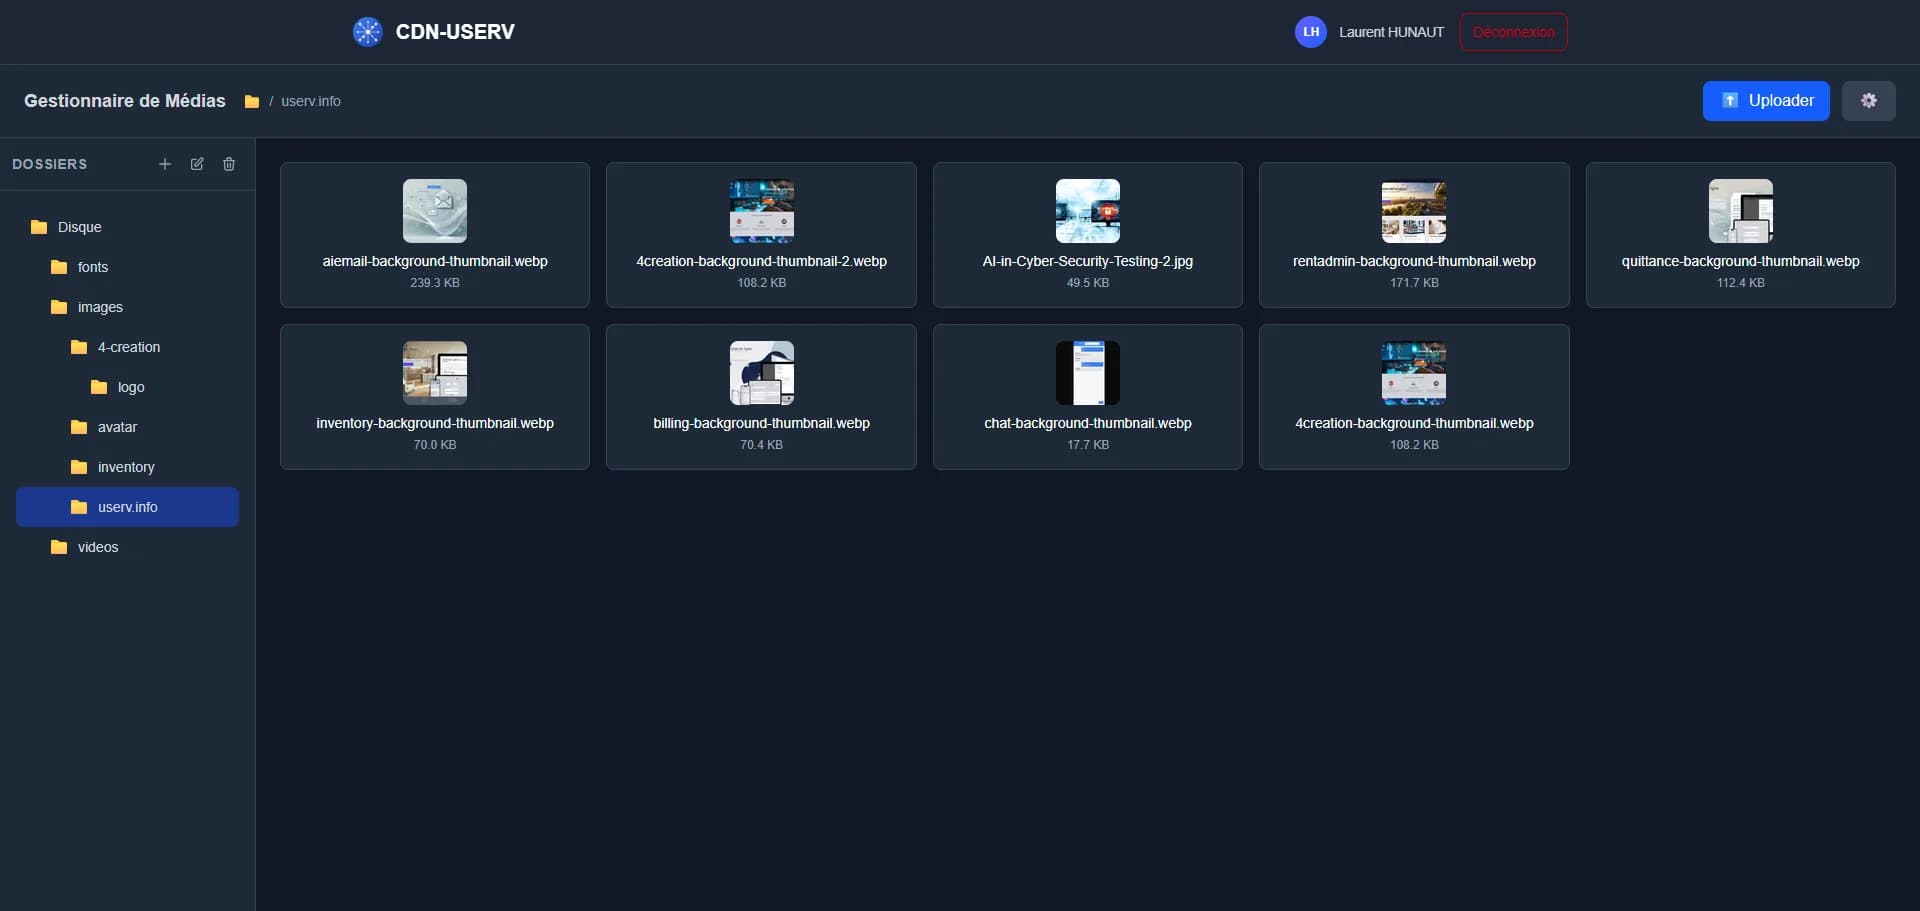
Task: Open settings via the gear icon
Action: pos(1869,100)
